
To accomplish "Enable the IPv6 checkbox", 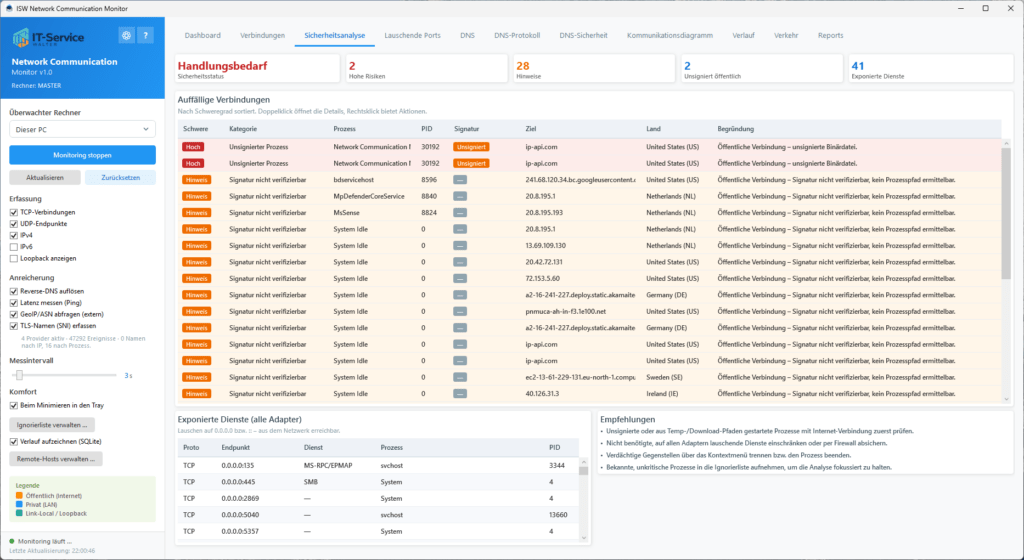I will tap(14, 247).
